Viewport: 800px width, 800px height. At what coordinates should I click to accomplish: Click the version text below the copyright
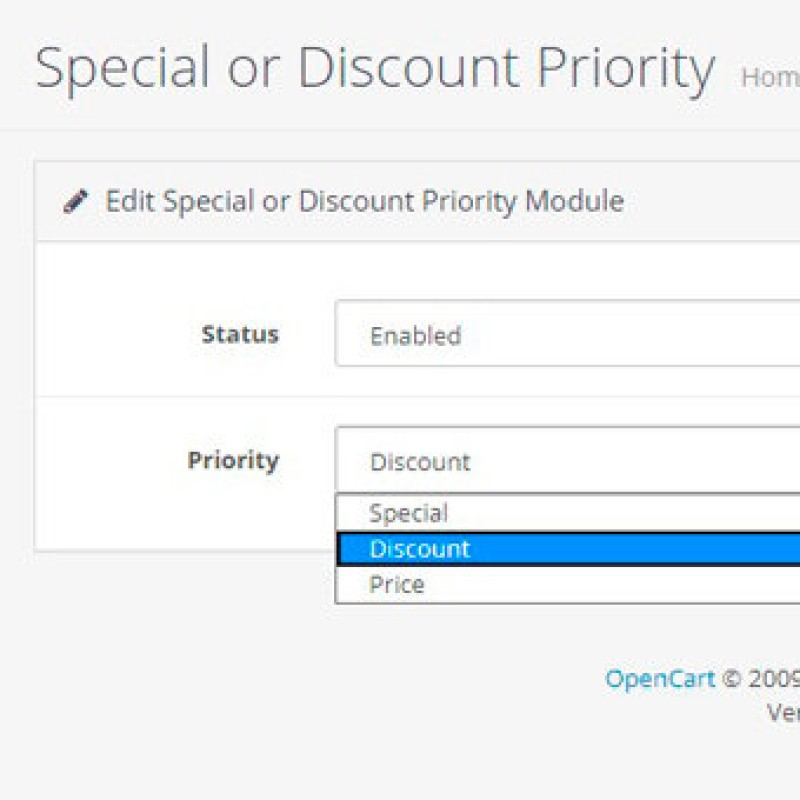click(x=783, y=711)
